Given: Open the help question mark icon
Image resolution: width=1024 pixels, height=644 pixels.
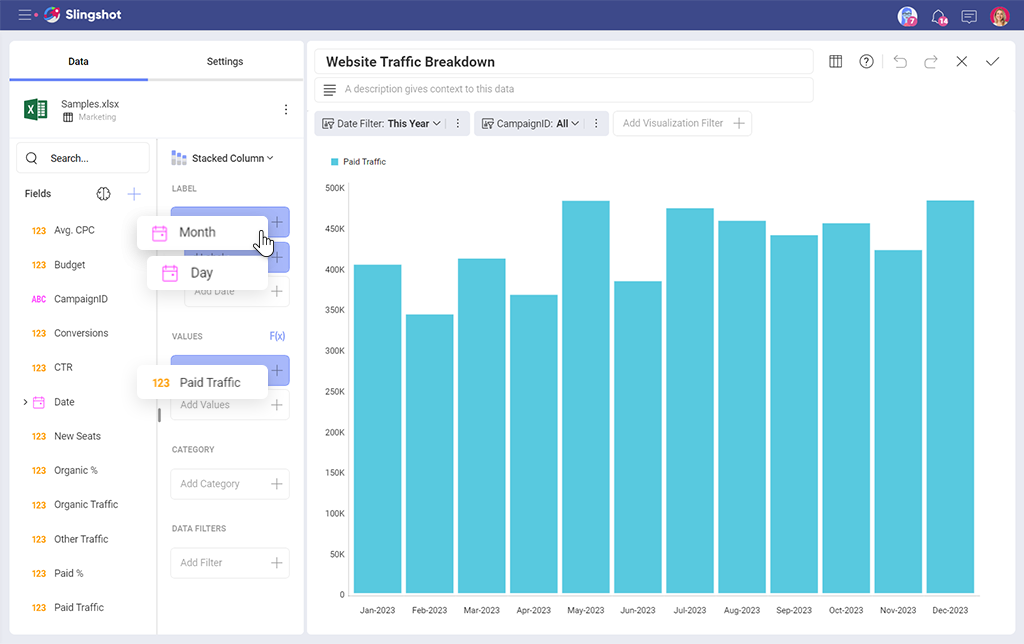Looking at the screenshot, I should click(866, 62).
